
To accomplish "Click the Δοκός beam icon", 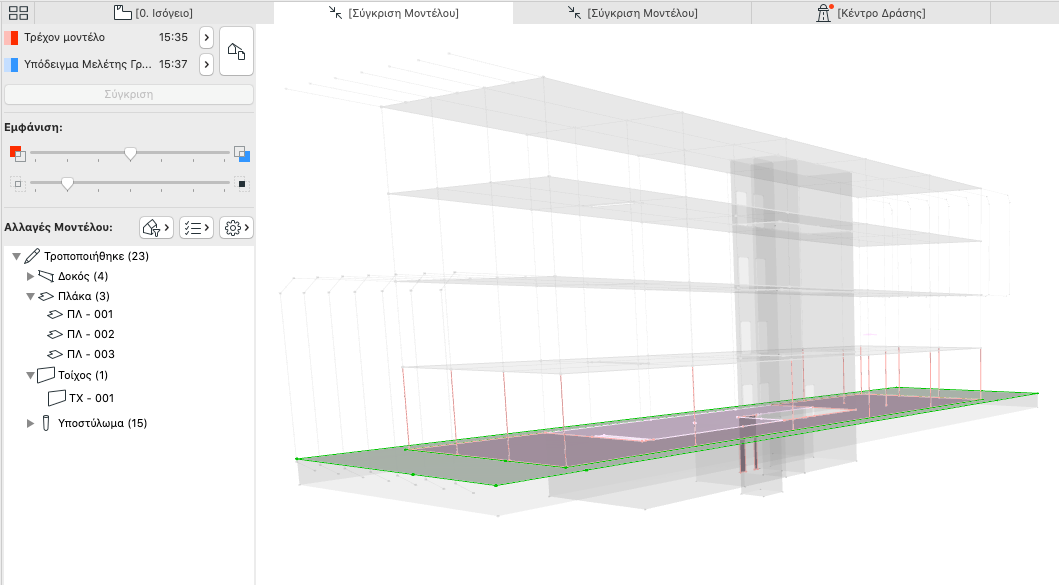I will coord(46,276).
